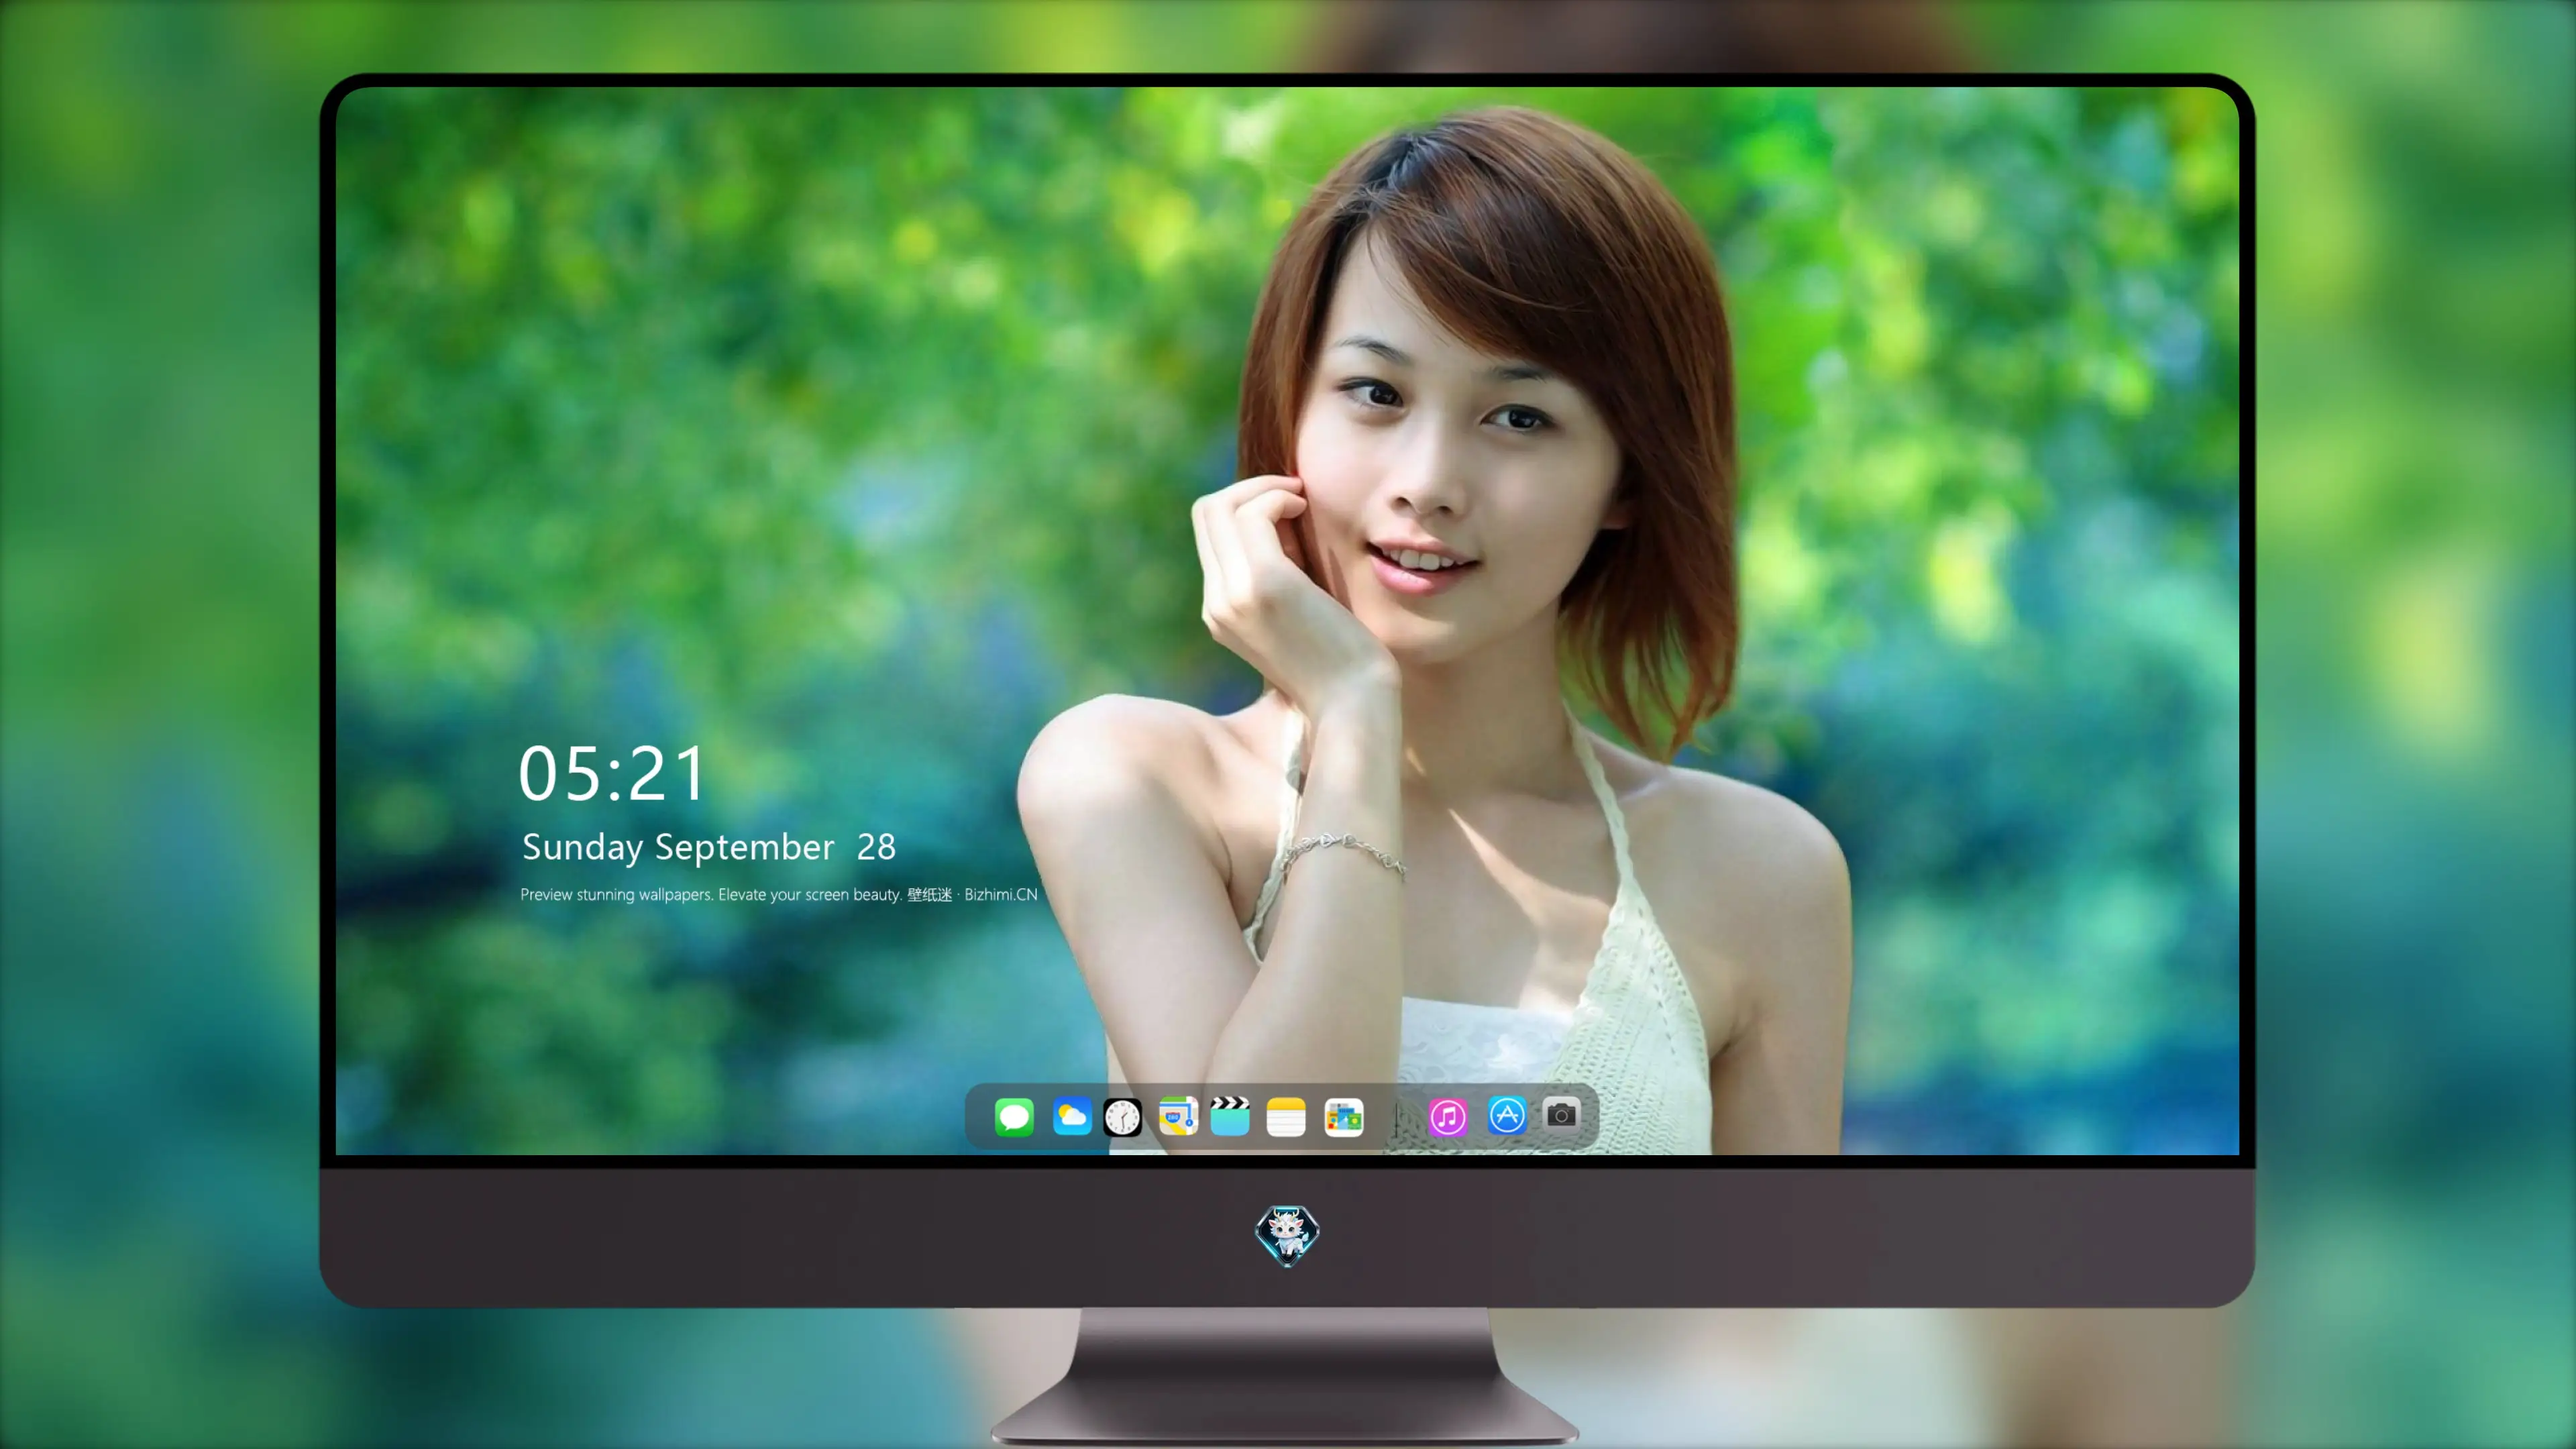Click the "Sunday September 28" date text
The image size is (2576, 1449).
[x=709, y=847]
